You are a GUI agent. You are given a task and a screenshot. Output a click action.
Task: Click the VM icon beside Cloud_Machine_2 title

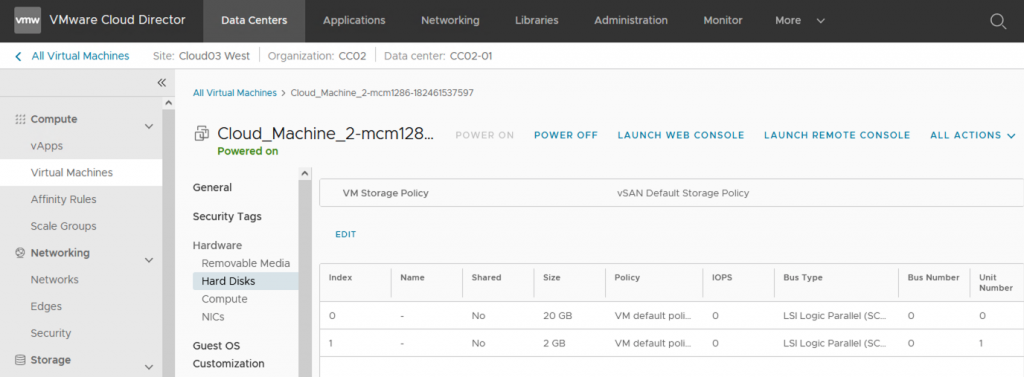tap(202, 135)
